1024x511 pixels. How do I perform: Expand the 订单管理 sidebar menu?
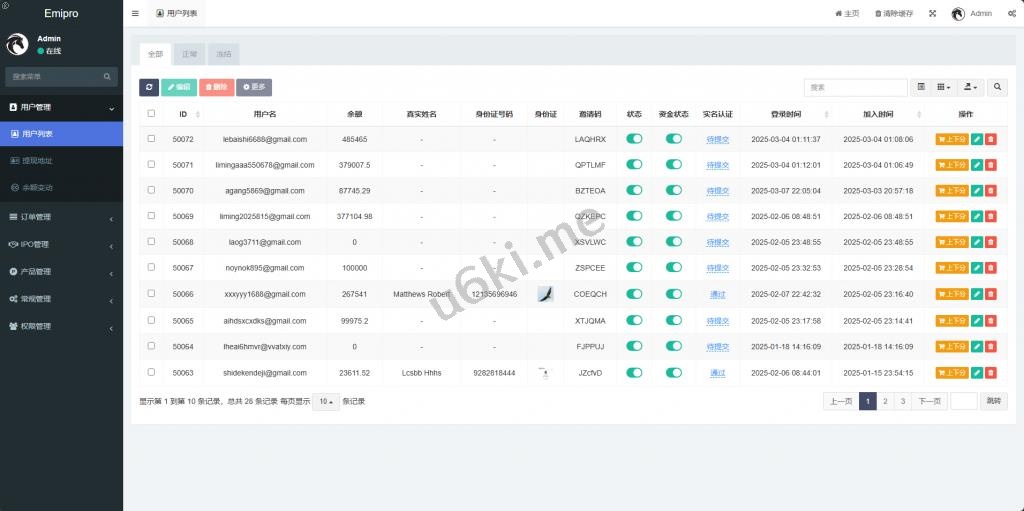61,217
